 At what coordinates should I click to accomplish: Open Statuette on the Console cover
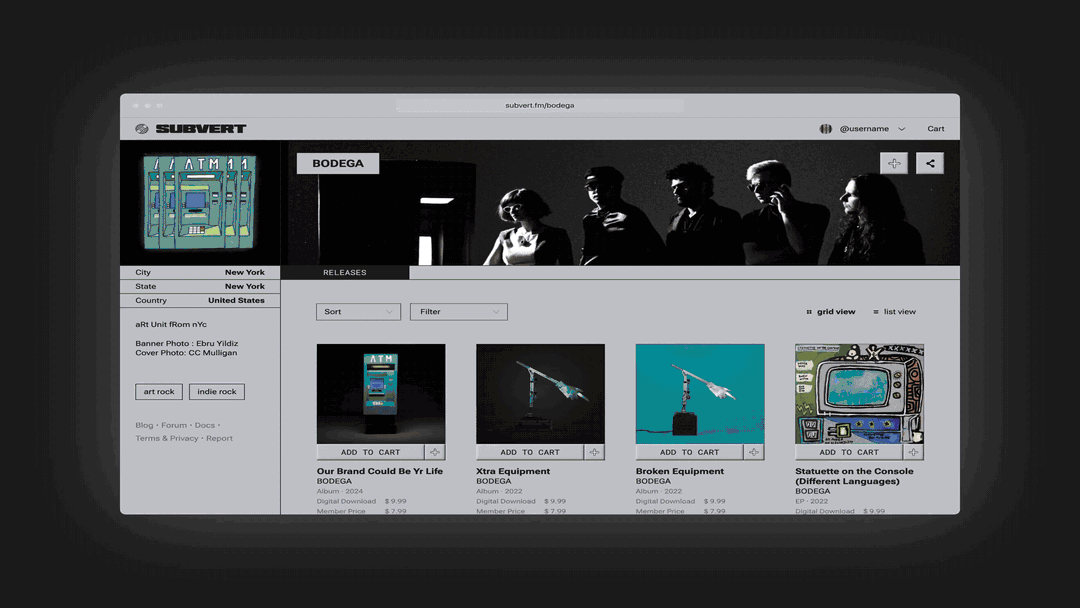(x=860, y=394)
